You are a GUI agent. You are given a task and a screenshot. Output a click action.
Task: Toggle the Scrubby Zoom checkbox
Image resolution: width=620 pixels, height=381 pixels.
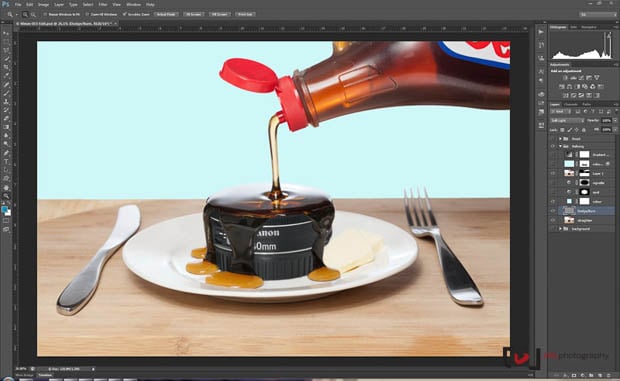click(124, 14)
